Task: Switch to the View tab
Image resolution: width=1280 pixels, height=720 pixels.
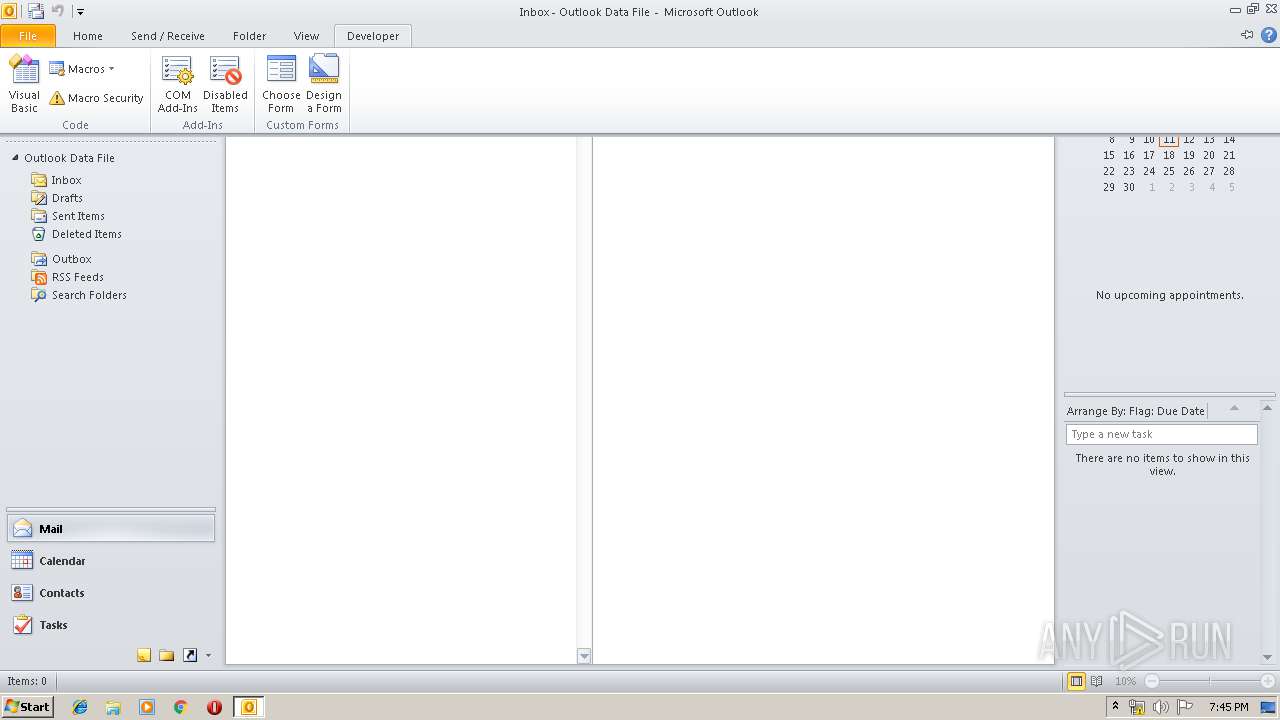Action: click(306, 36)
